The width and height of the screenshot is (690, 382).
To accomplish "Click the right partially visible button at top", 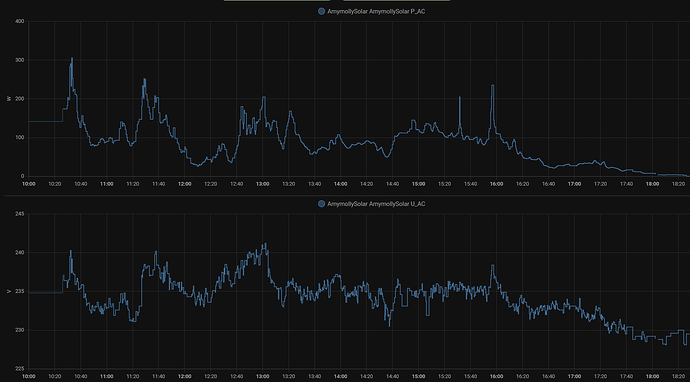I will [396, 0].
